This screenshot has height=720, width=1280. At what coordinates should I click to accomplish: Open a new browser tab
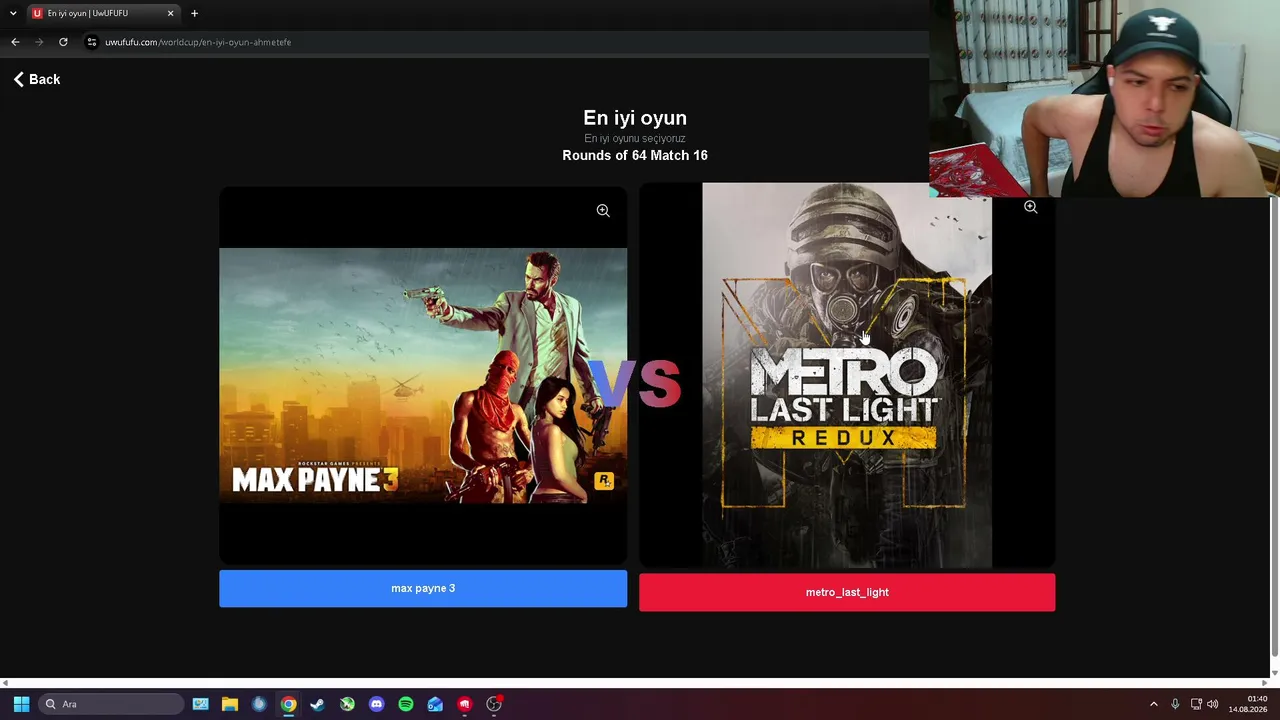(x=194, y=13)
